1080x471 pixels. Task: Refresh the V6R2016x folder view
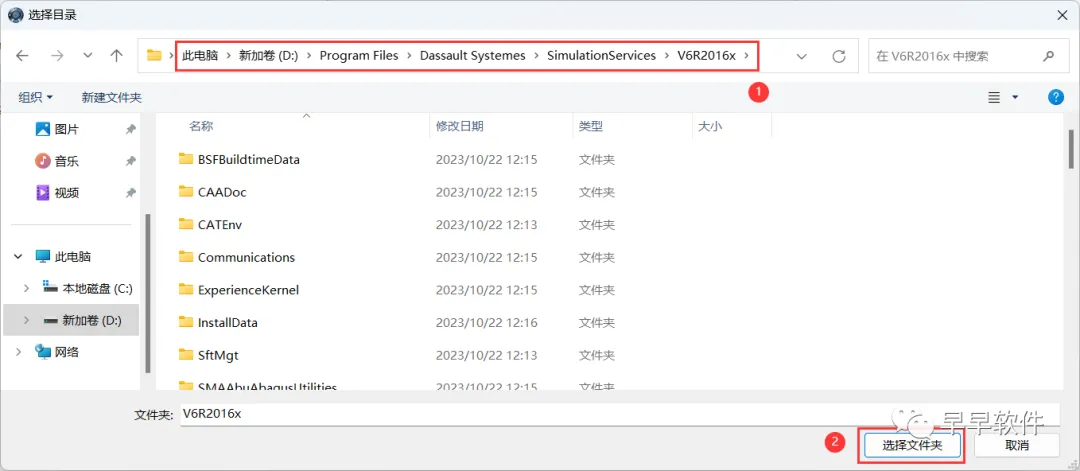pos(838,56)
